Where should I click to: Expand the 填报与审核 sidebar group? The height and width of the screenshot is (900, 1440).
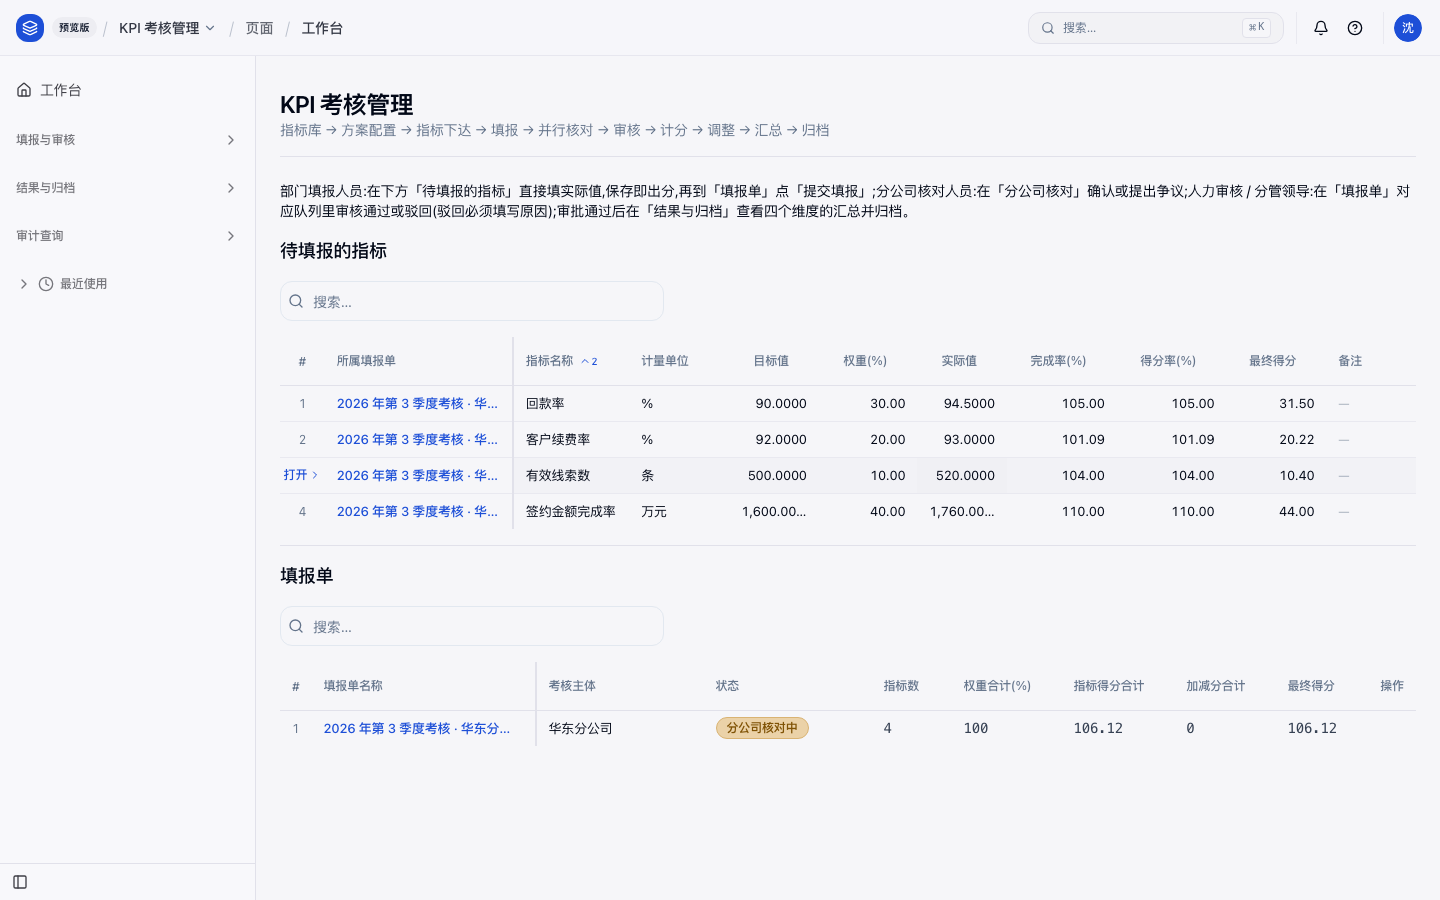127,140
